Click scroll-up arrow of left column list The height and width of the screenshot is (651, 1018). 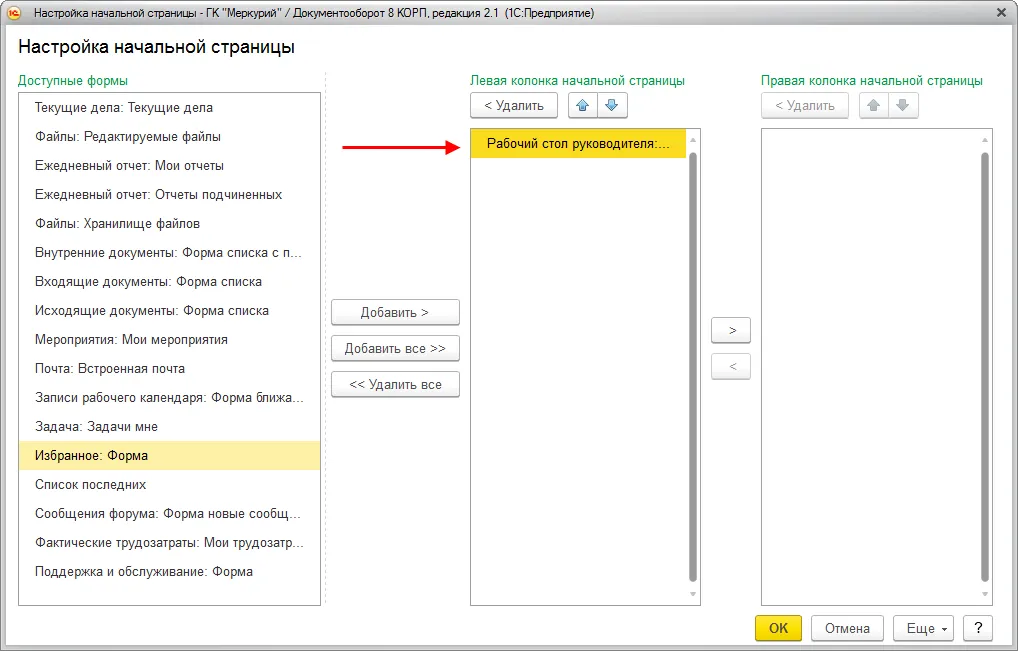coord(693,140)
